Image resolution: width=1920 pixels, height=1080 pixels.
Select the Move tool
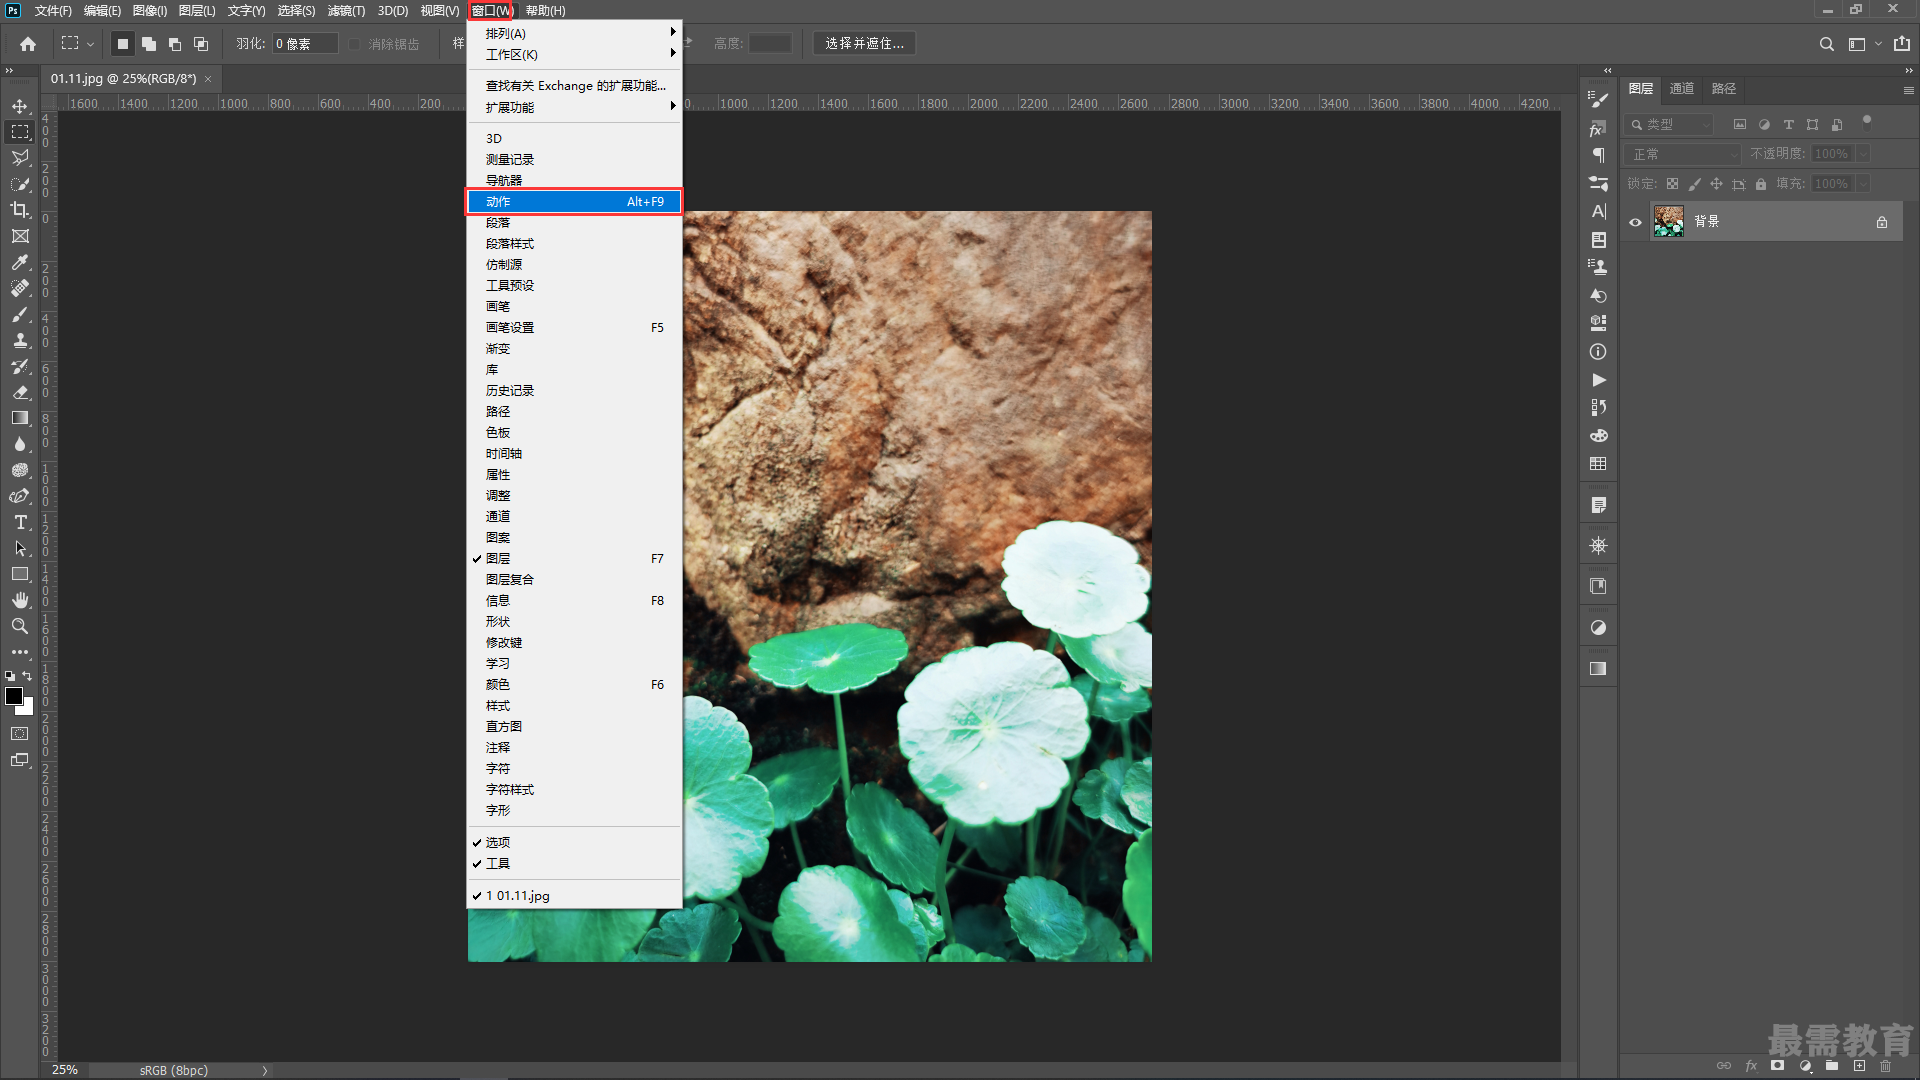pos(20,106)
